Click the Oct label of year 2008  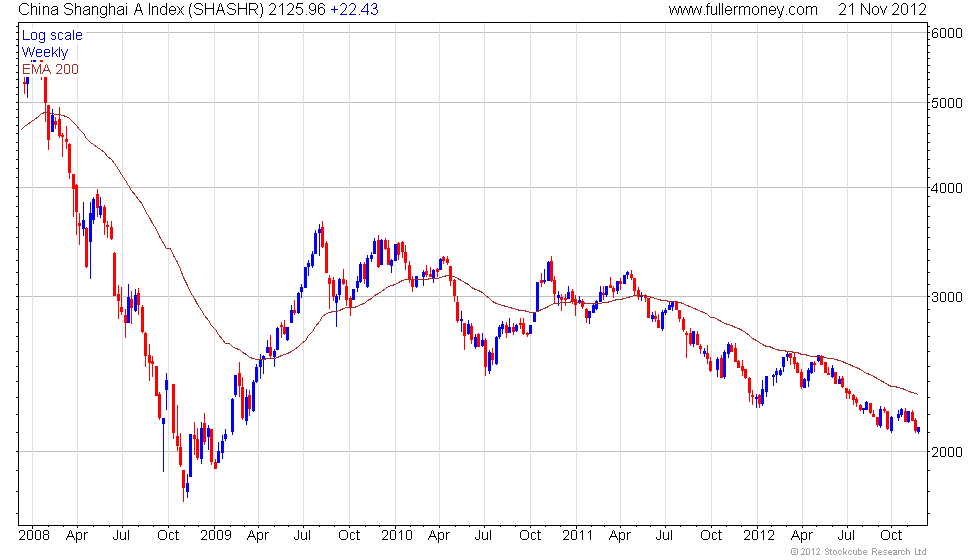(x=168, y=536)
